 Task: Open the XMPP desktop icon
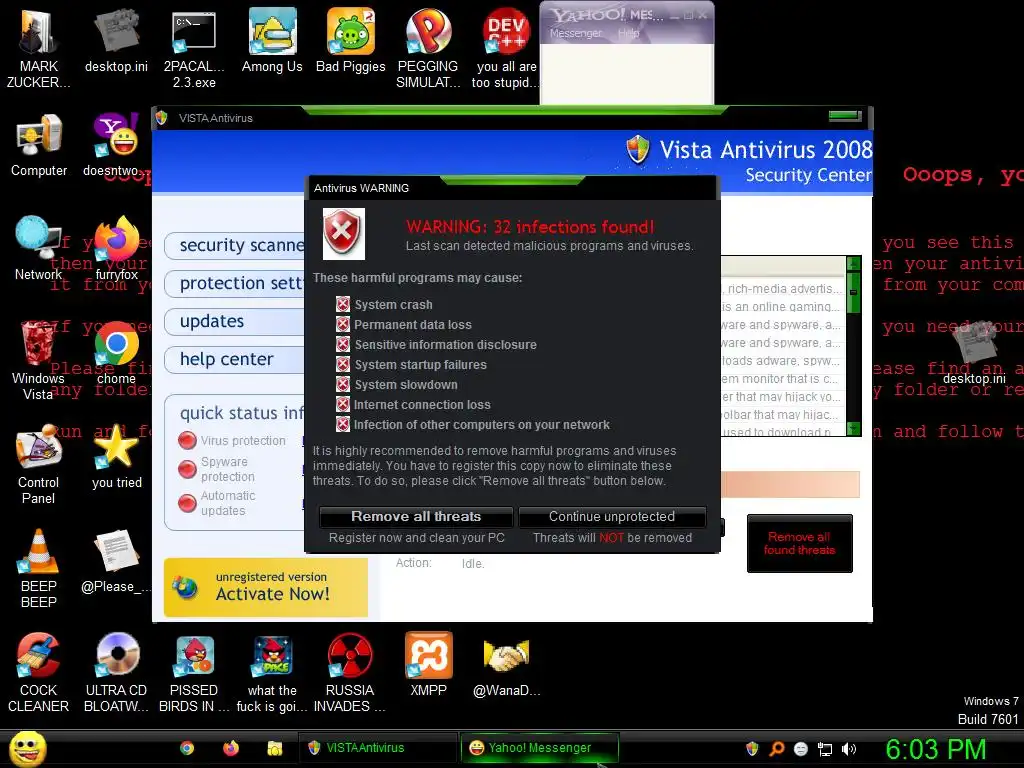click(428, 665)
